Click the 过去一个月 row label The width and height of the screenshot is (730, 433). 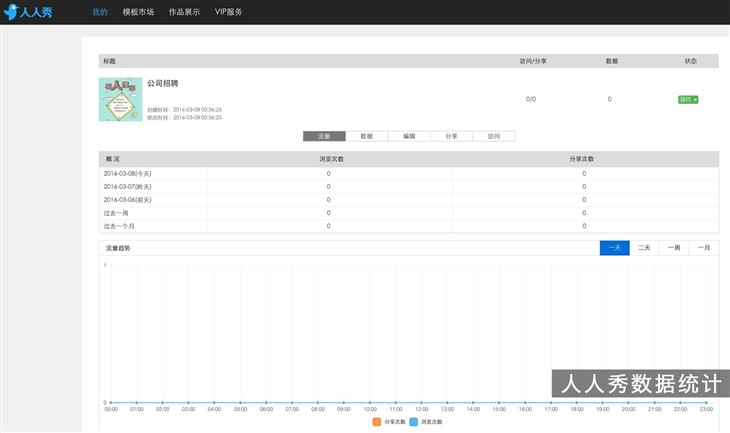point(119,226)
